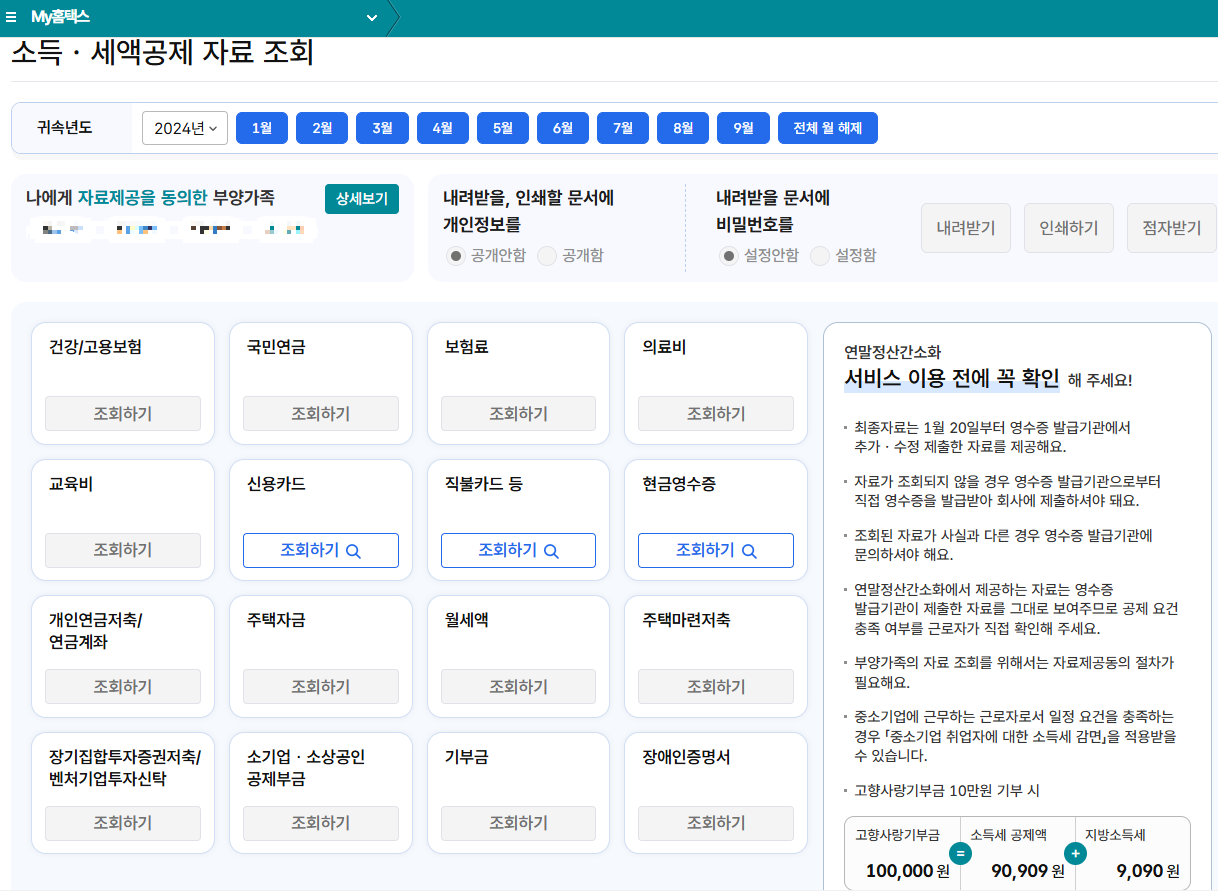Select the 설정함 password radio option

[820, 255]
